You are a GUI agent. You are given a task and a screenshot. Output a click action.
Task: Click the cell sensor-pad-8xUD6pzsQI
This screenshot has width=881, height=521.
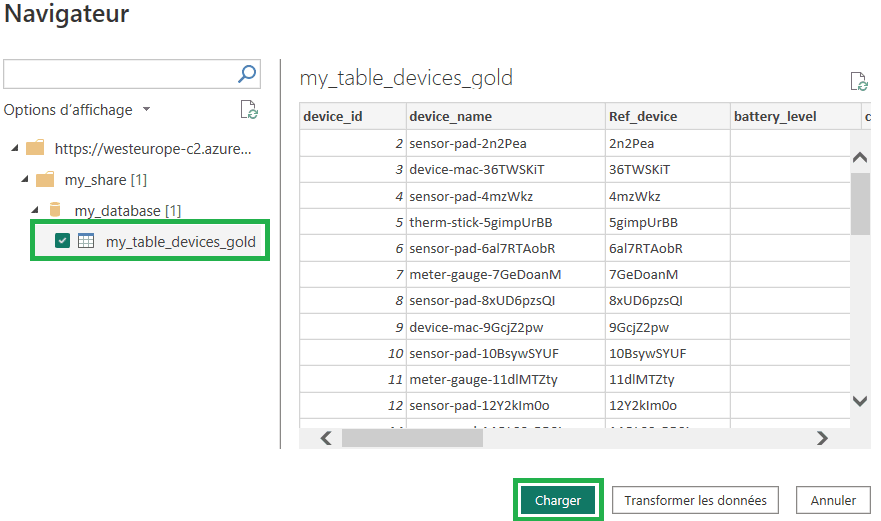pos(506,300)
